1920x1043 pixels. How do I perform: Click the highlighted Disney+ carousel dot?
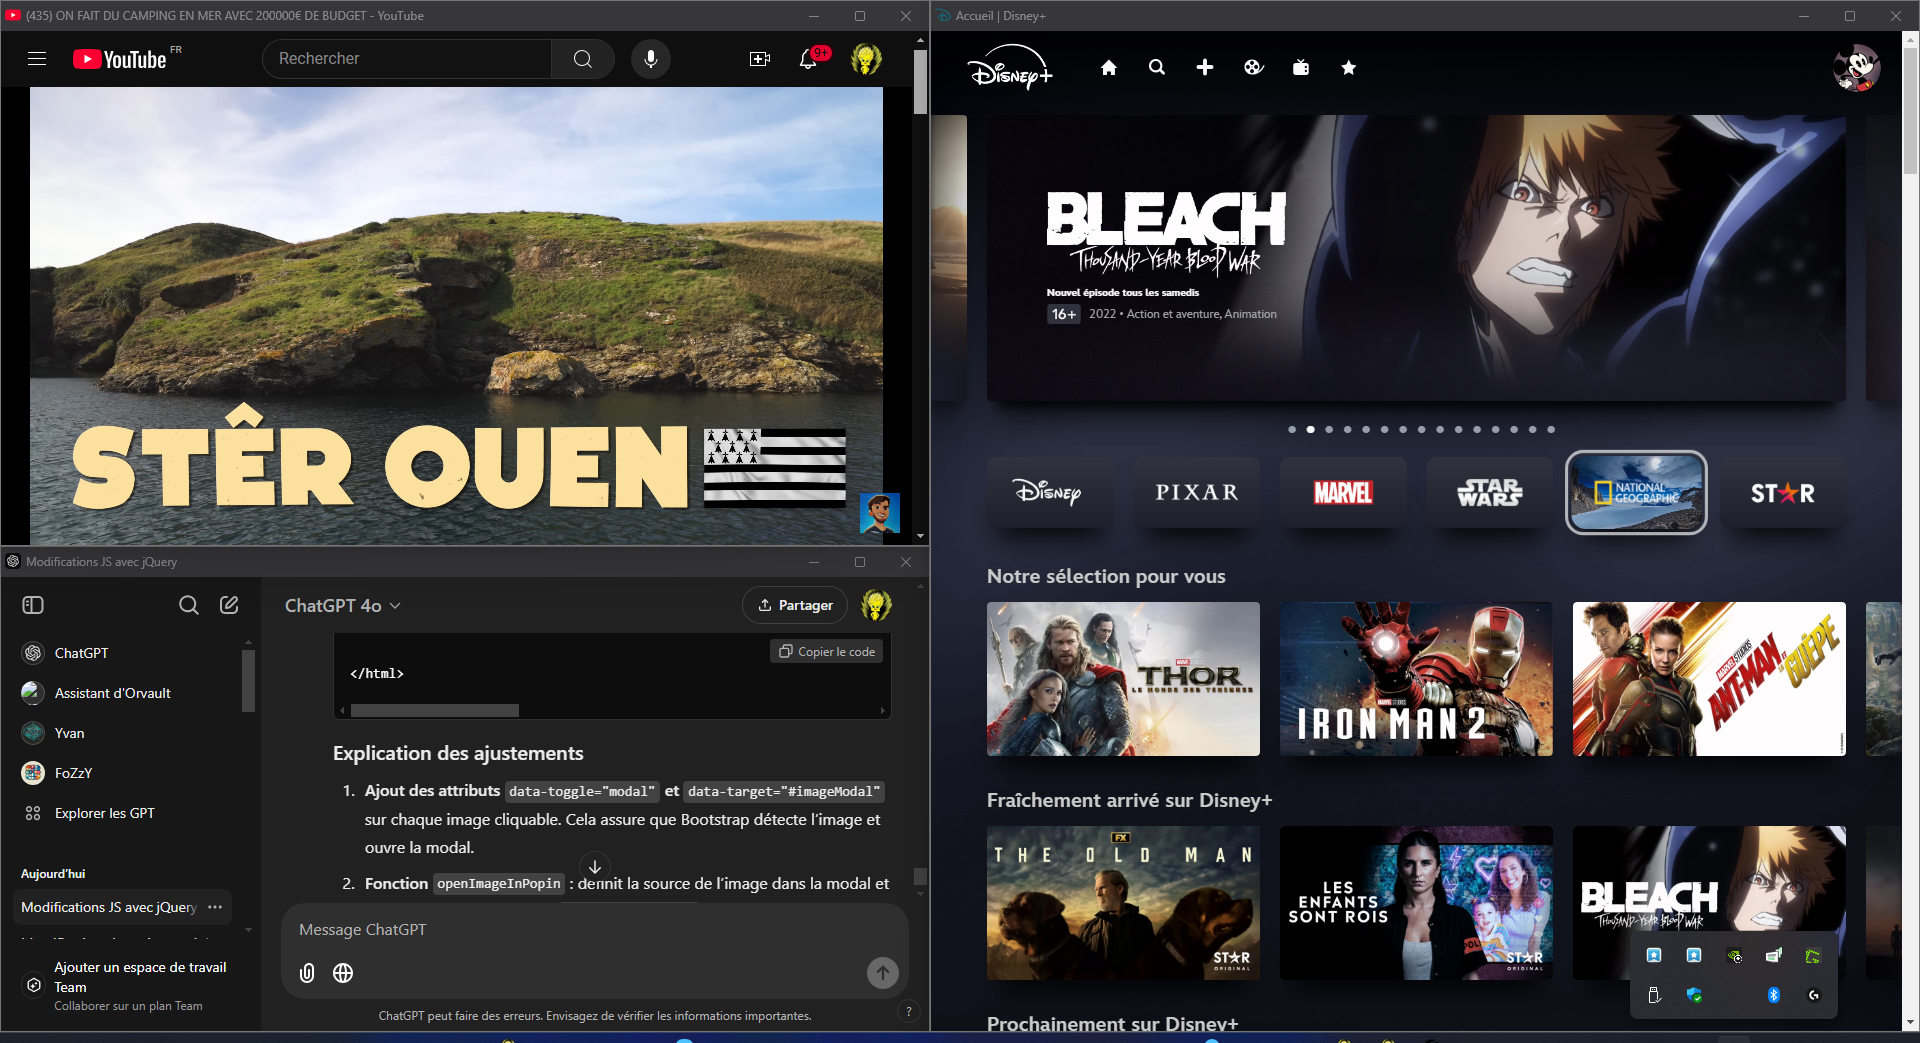click(x=1310, y=429)
